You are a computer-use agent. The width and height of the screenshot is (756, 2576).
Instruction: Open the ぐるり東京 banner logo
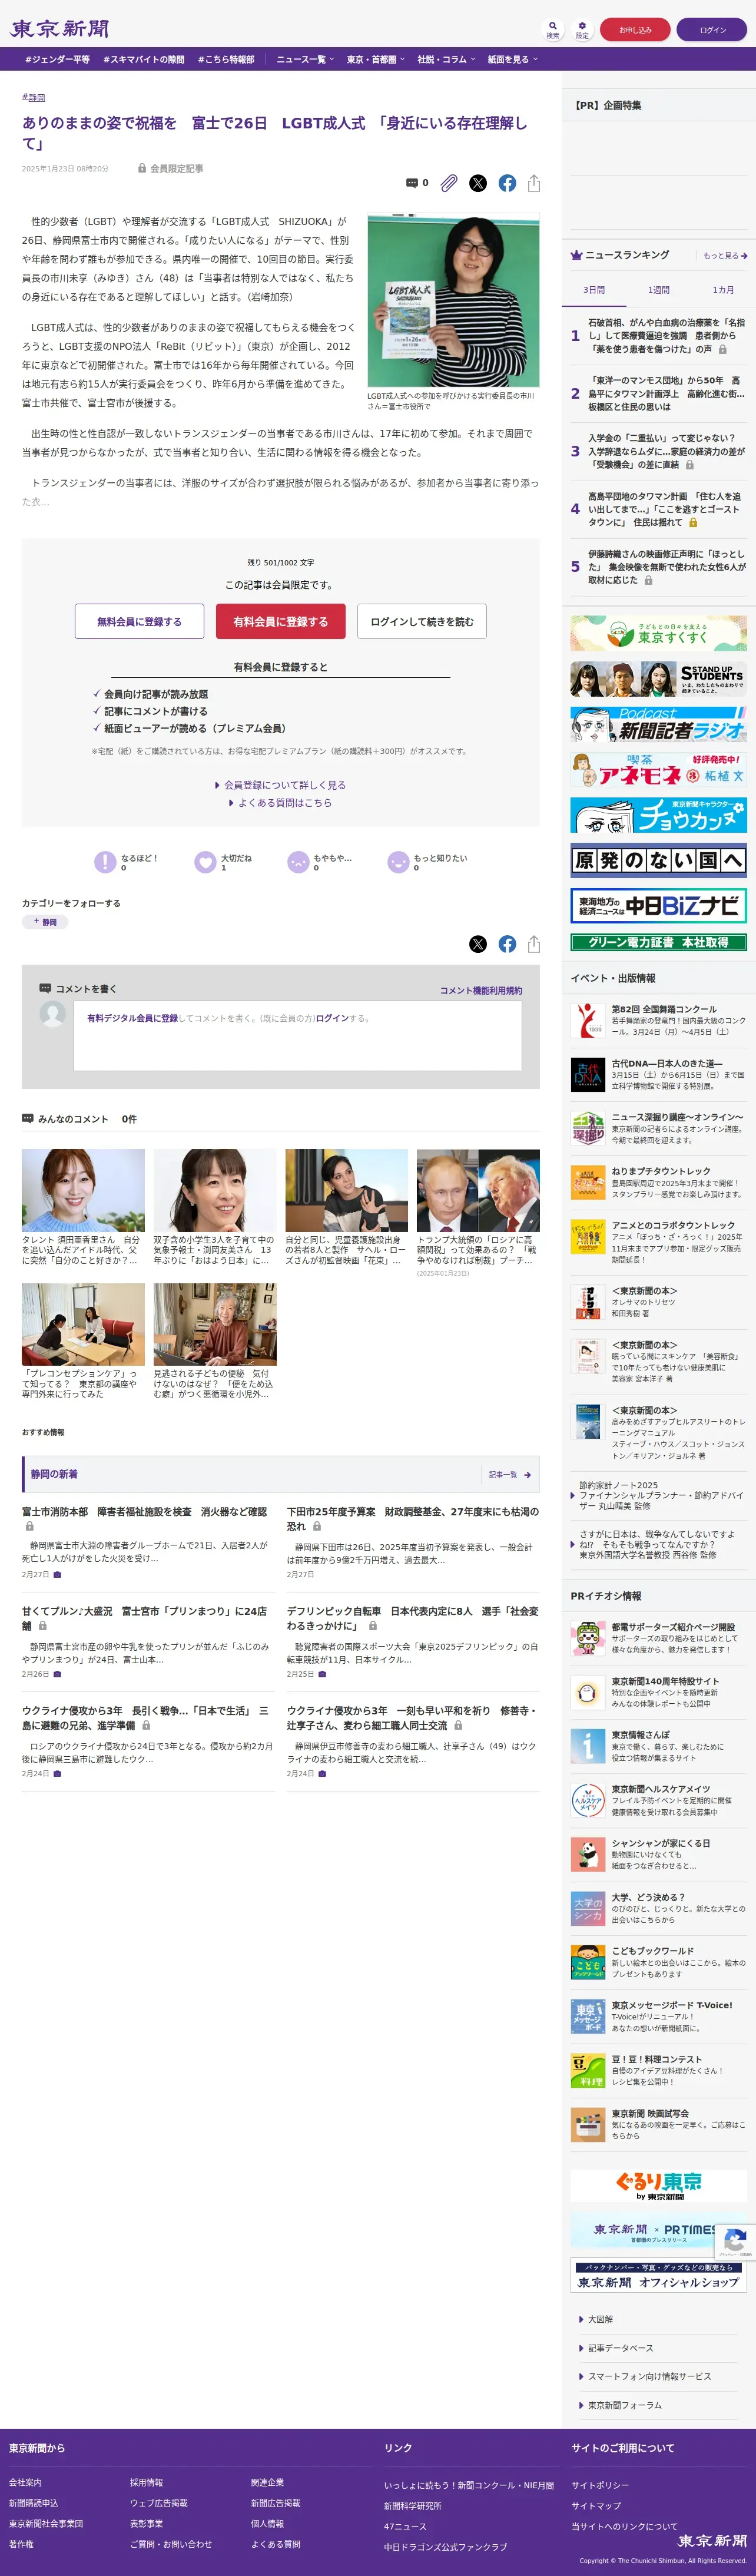[x=658, y=2185]
